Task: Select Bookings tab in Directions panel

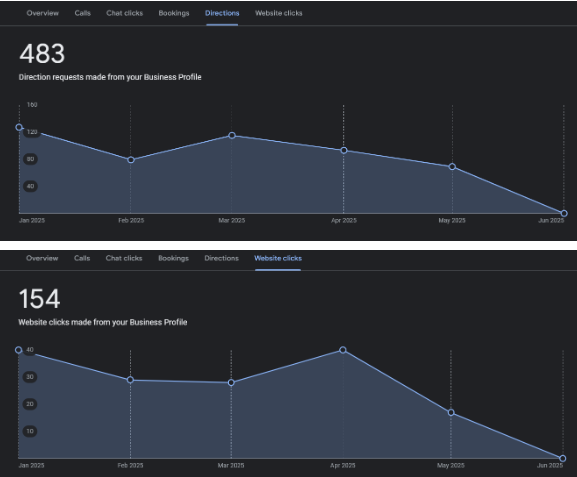Action: point(174,13)
